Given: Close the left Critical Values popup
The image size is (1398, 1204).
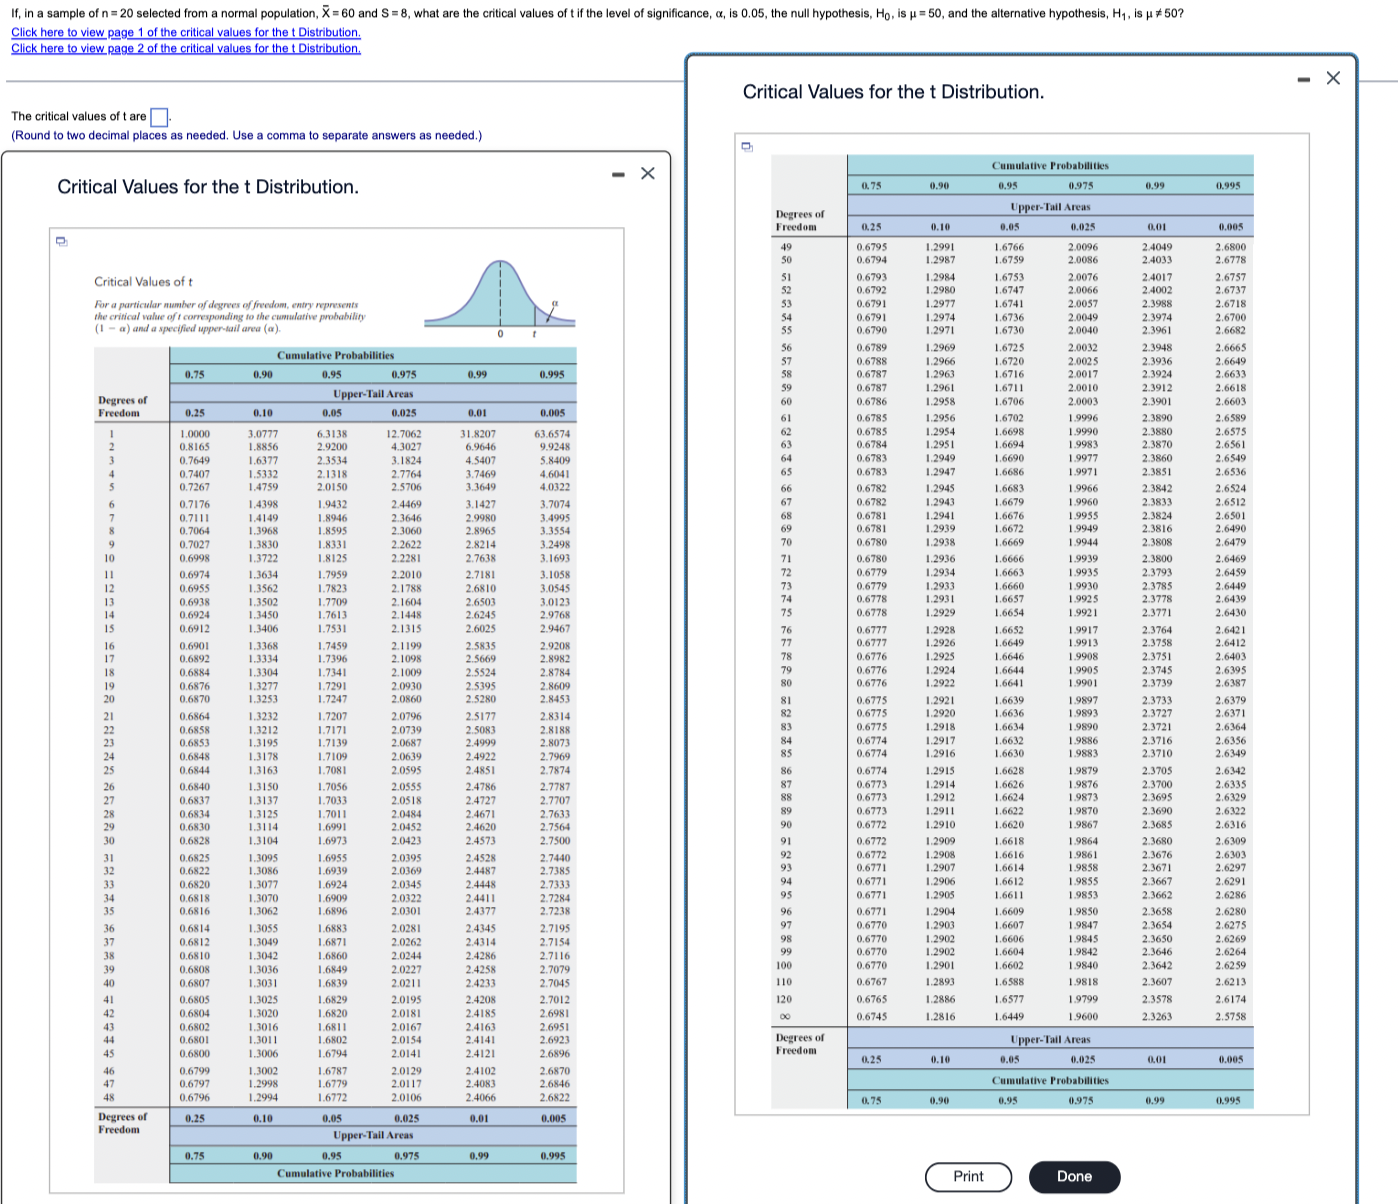Looking at the screenshot, I should pos(648,174).
